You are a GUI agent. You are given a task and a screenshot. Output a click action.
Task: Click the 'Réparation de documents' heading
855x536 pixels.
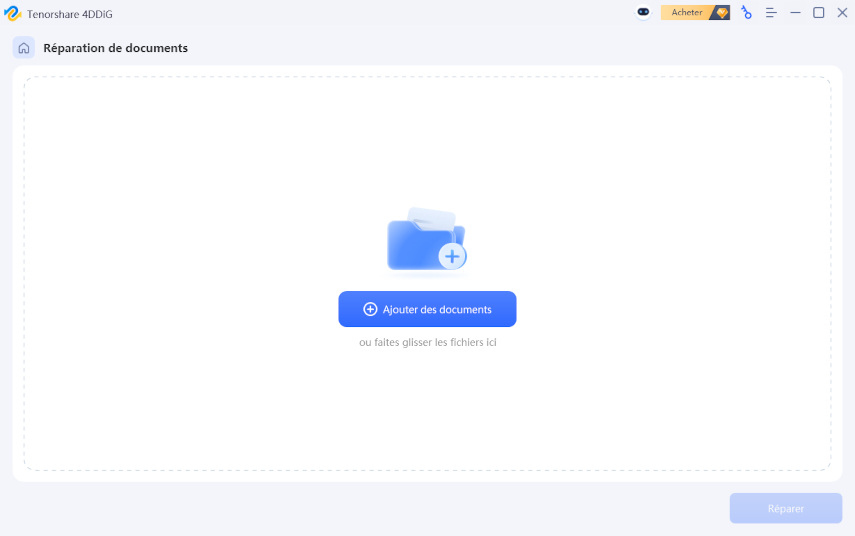116,48
